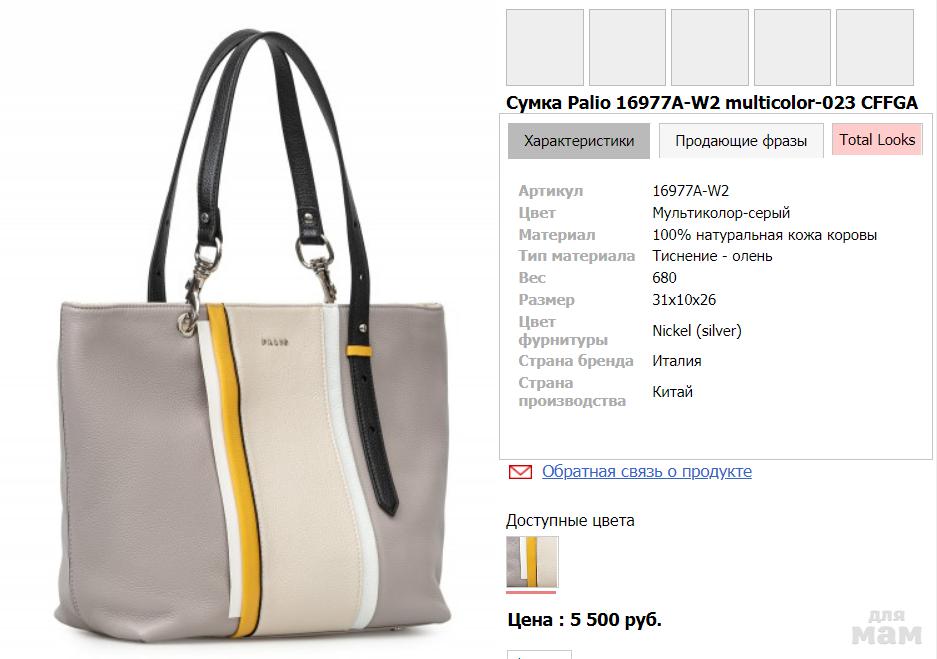Click the Размер value 31x10x26
Image resolution: width=937 pixels, height=659 pixels.
pos(684,300)
